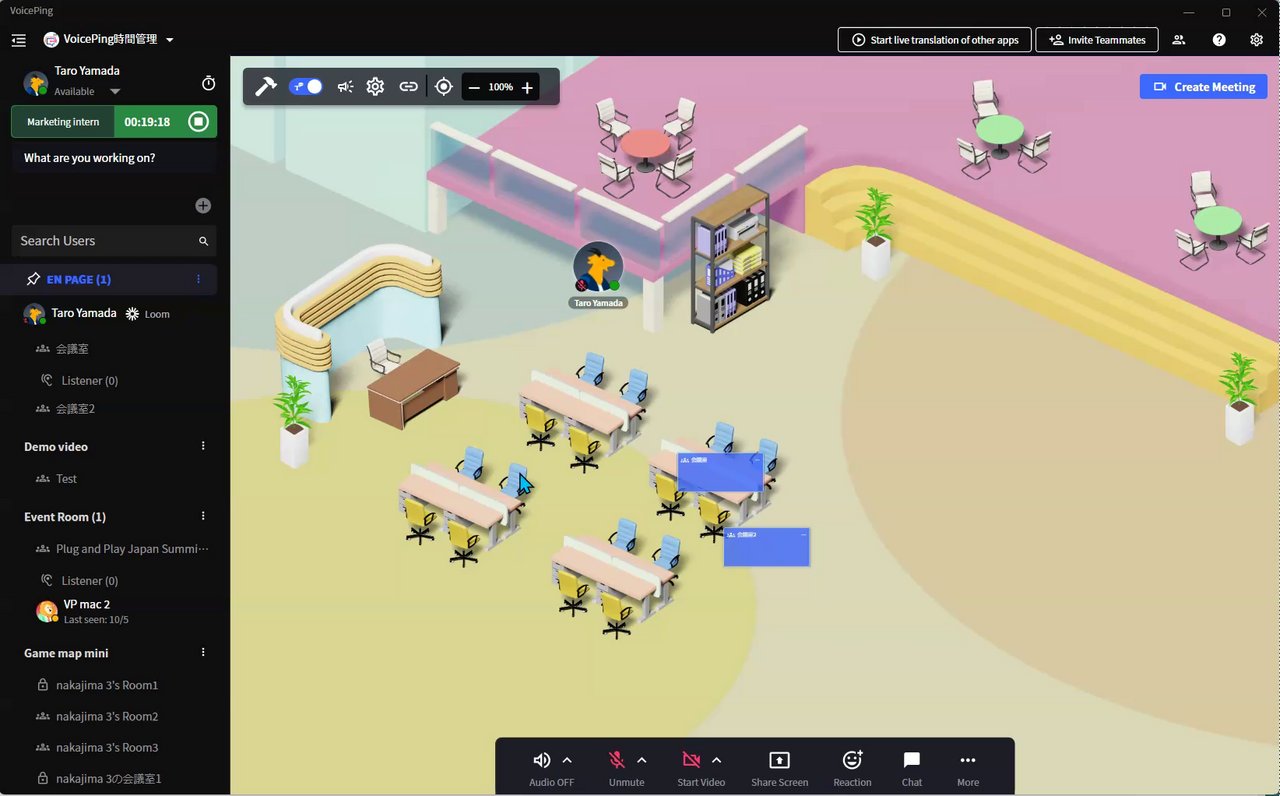Start Video camera toggle

click(691, 760)
